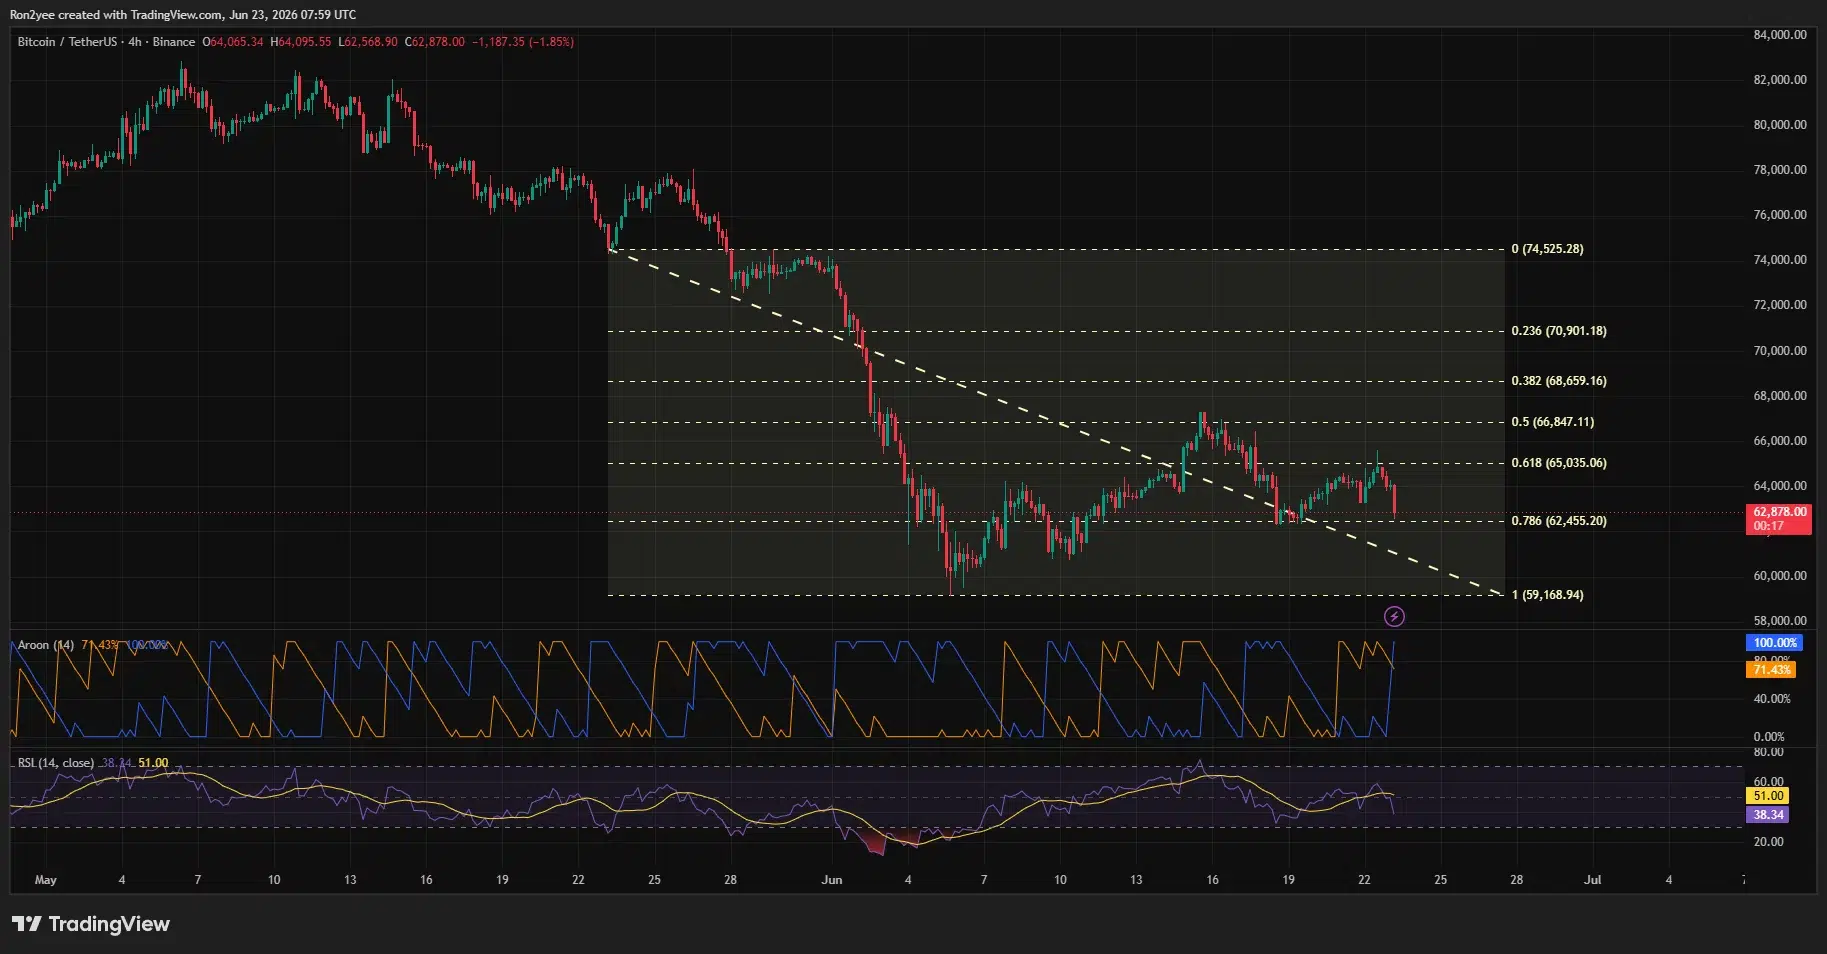Click the purple lightning bolt event icon
The image size is (1827, 954).
point(1394,617)
